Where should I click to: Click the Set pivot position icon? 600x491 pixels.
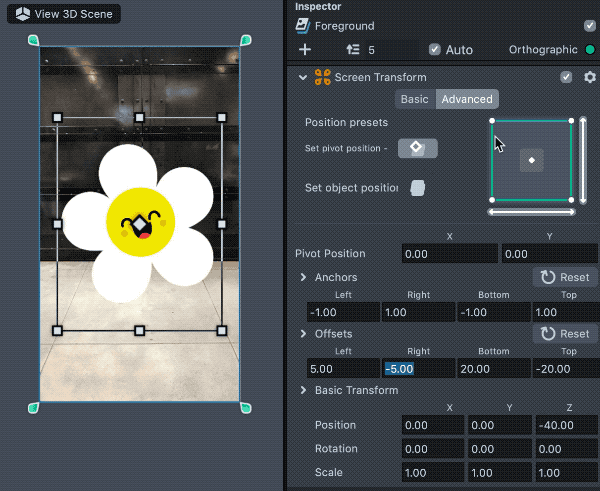(x=417, y=148)
